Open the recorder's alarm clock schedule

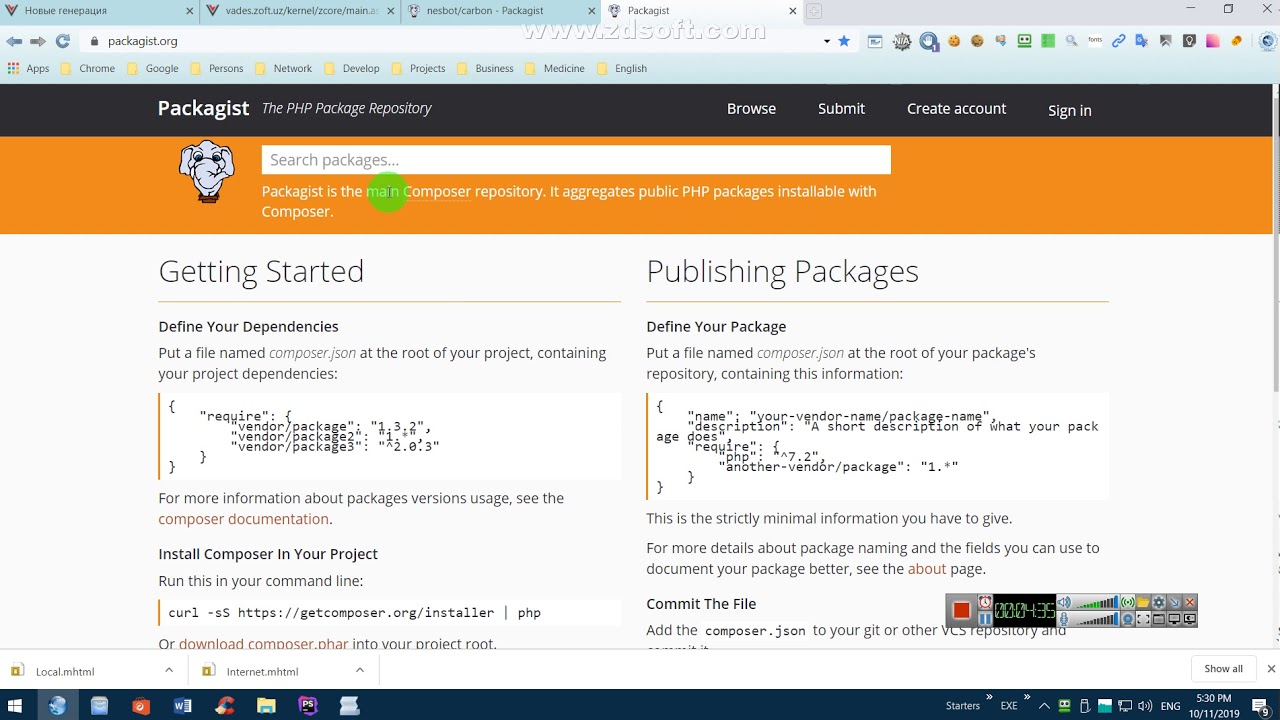[x=985, y=602]
